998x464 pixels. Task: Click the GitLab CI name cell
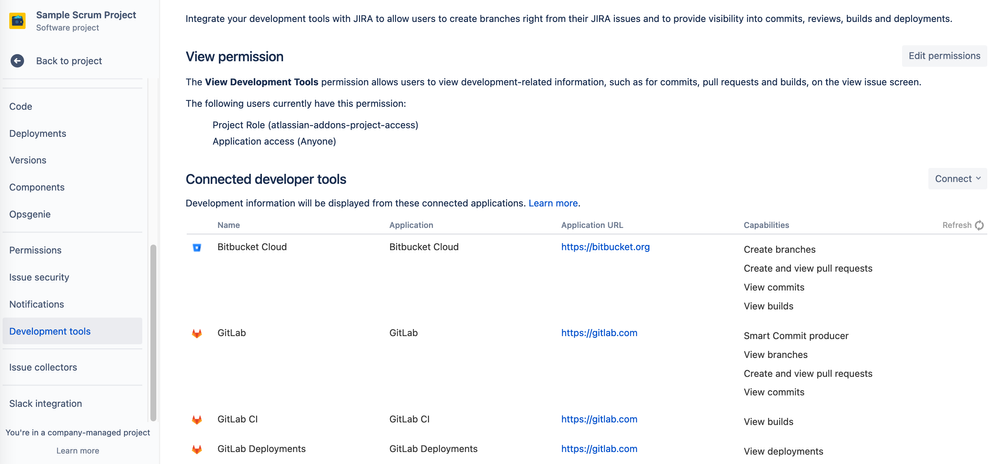coord(237,419)
